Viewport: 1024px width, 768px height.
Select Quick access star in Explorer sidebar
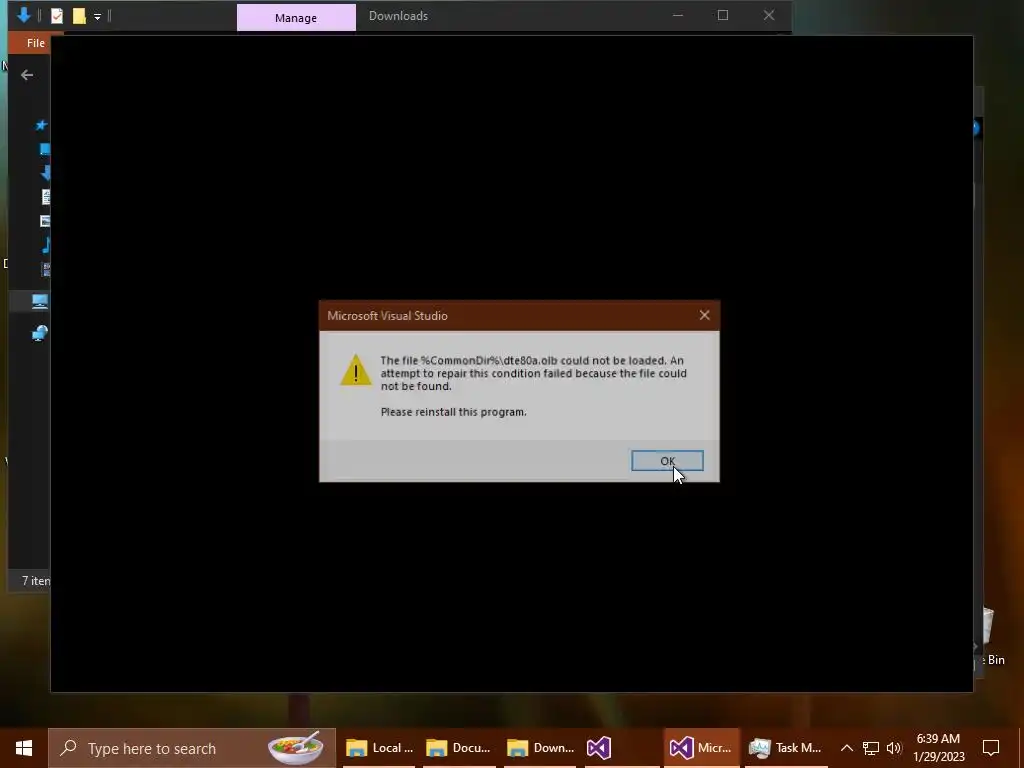pos(41,125)
